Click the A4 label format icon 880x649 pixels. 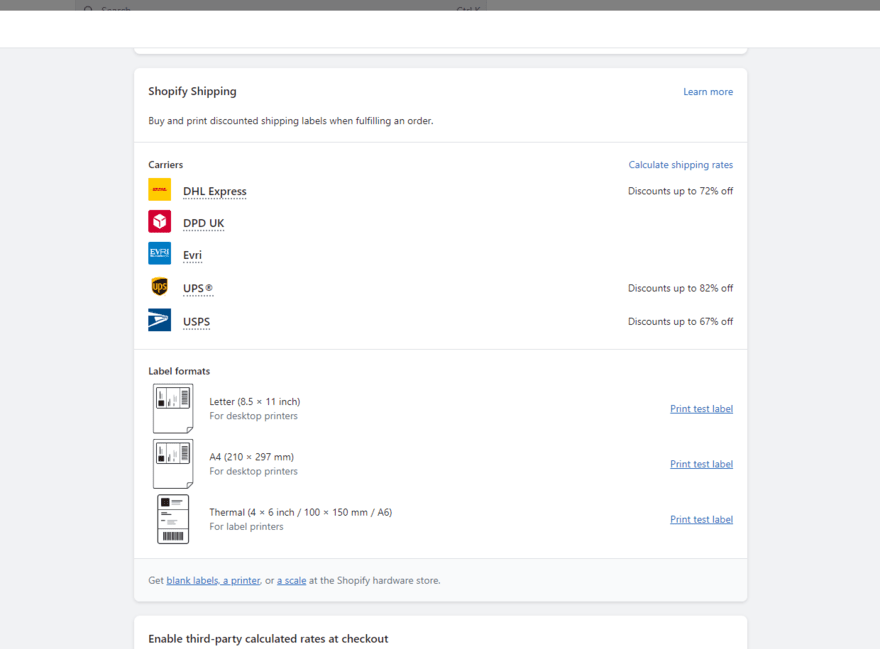tap(173, 464)
